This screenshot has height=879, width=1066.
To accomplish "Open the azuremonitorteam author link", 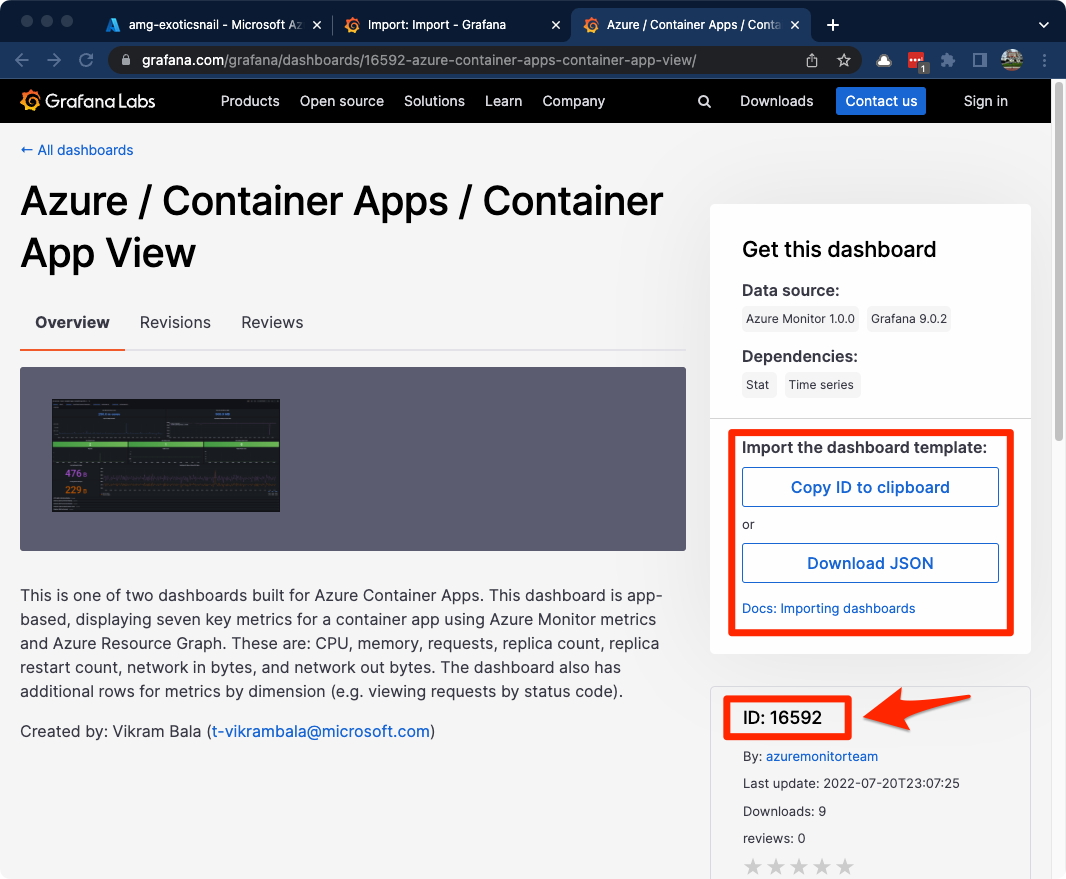I will (822, 757).
